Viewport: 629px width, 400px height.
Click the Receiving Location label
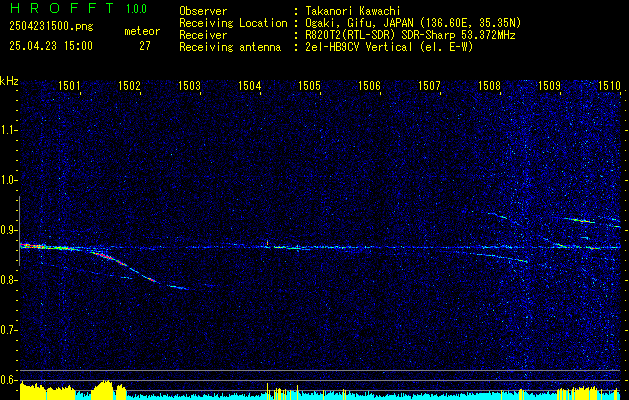point(233,23)
